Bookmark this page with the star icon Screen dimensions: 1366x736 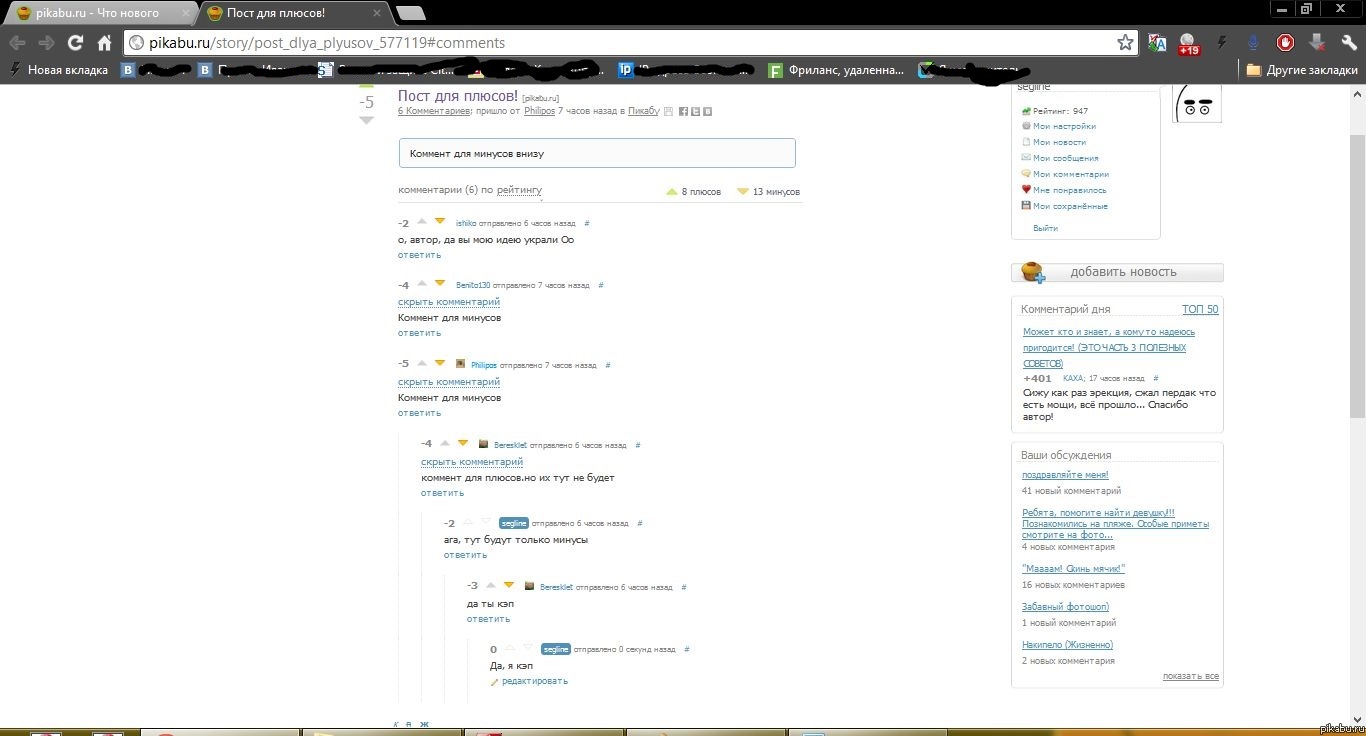(1125, 43)
